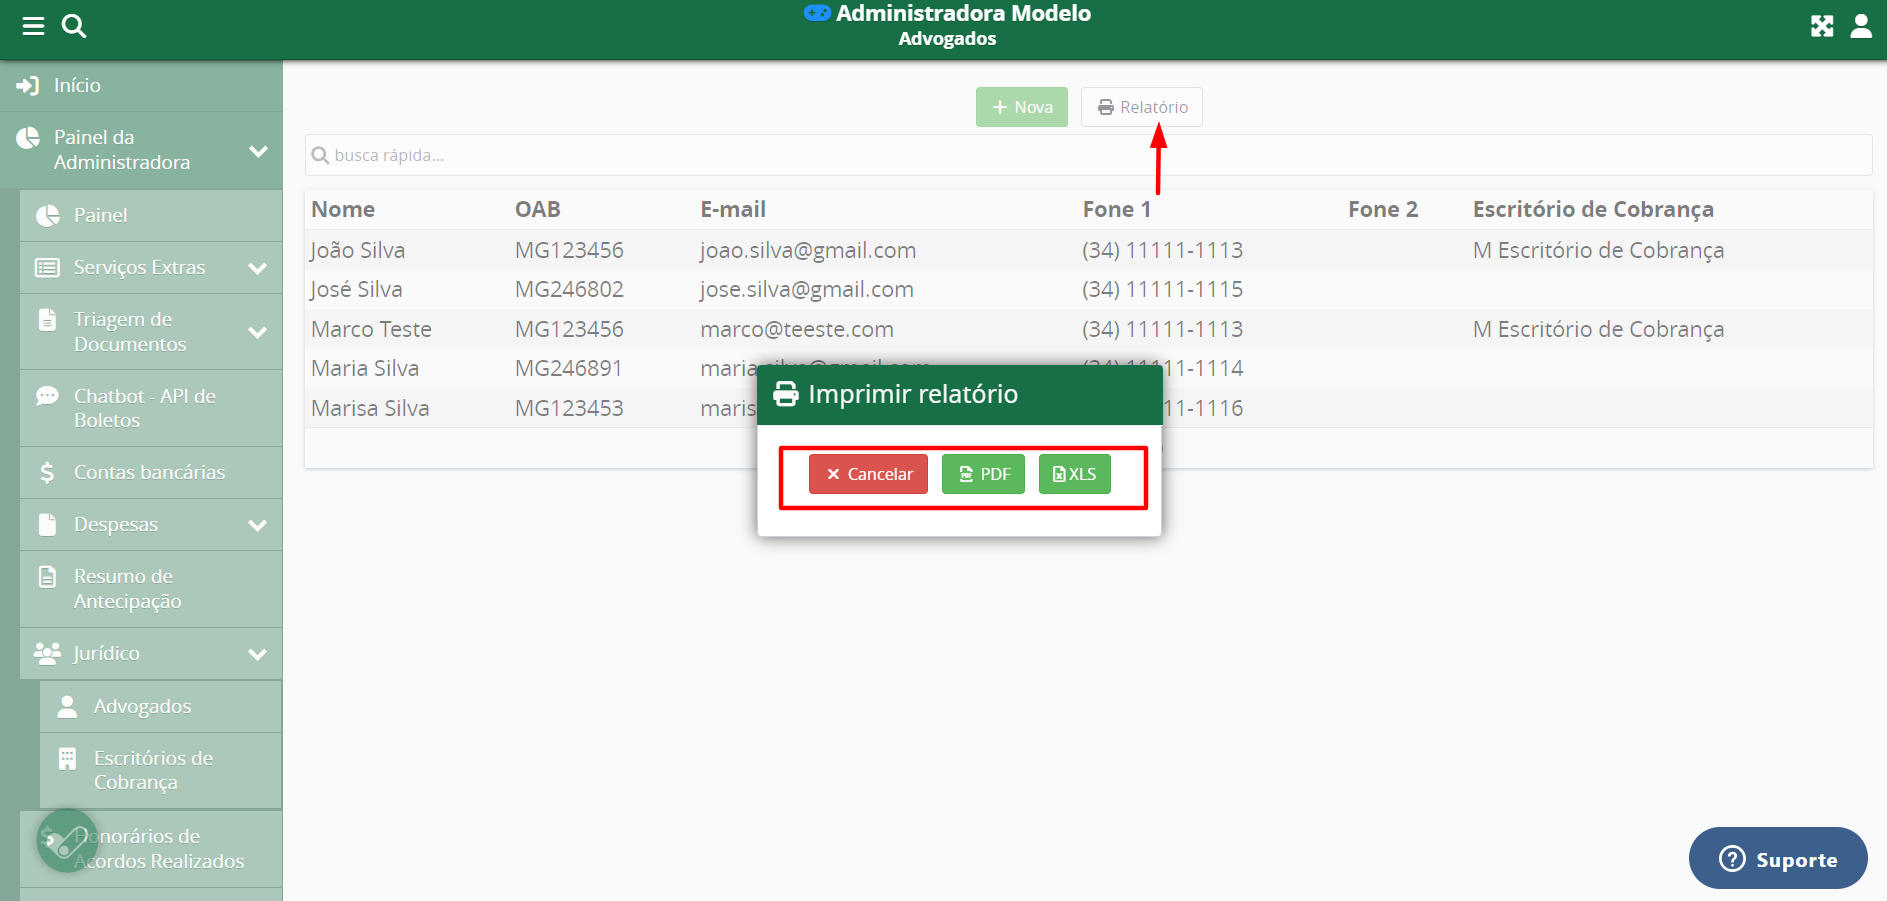Click the floating checkmark badge icon
1887x901 pixels.
[67, 841]
